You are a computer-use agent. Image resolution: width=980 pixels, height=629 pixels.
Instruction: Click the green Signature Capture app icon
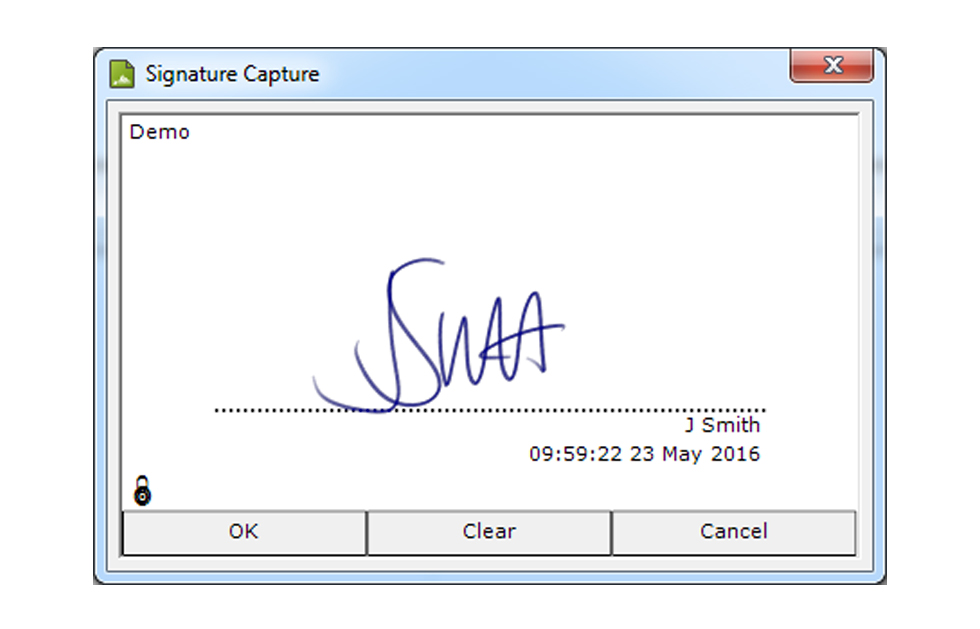122,74
